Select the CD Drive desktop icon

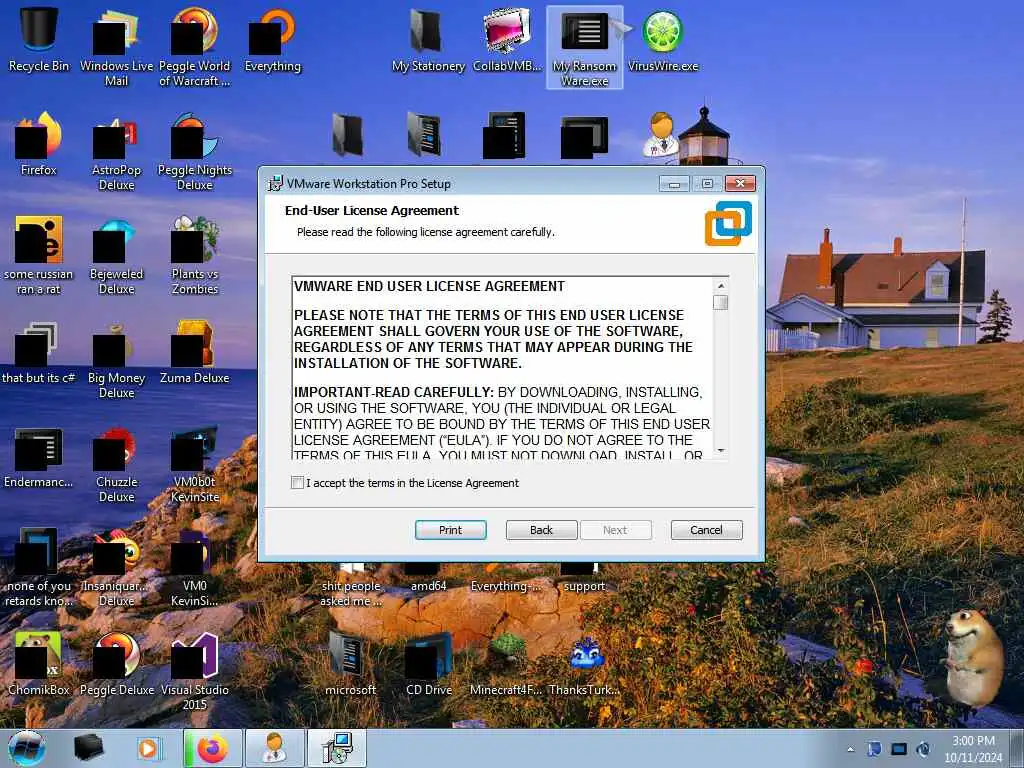tap(428, 664)
